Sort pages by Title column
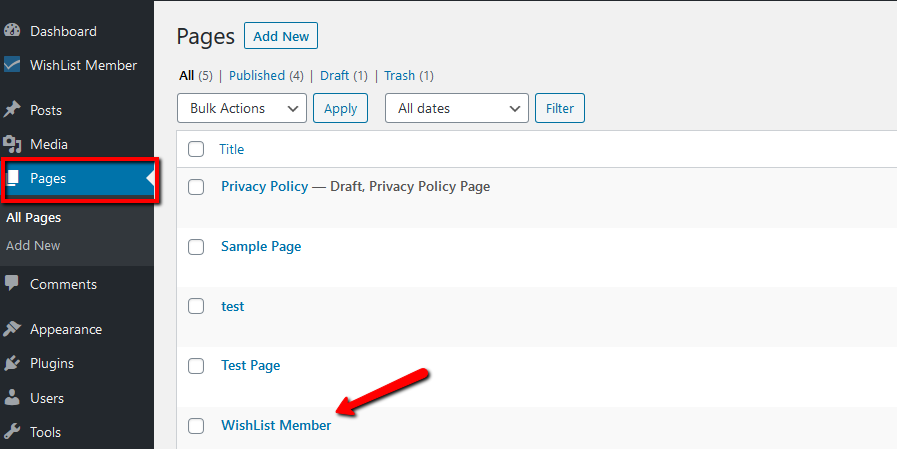 point(231,149)
